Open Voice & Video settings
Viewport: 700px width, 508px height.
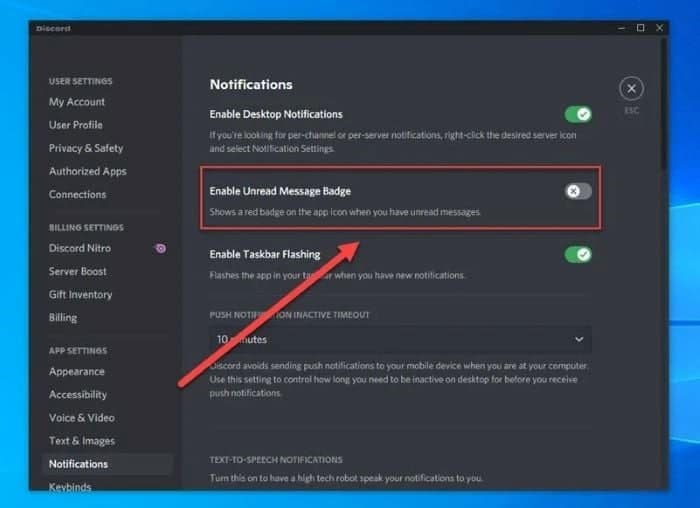82,418
